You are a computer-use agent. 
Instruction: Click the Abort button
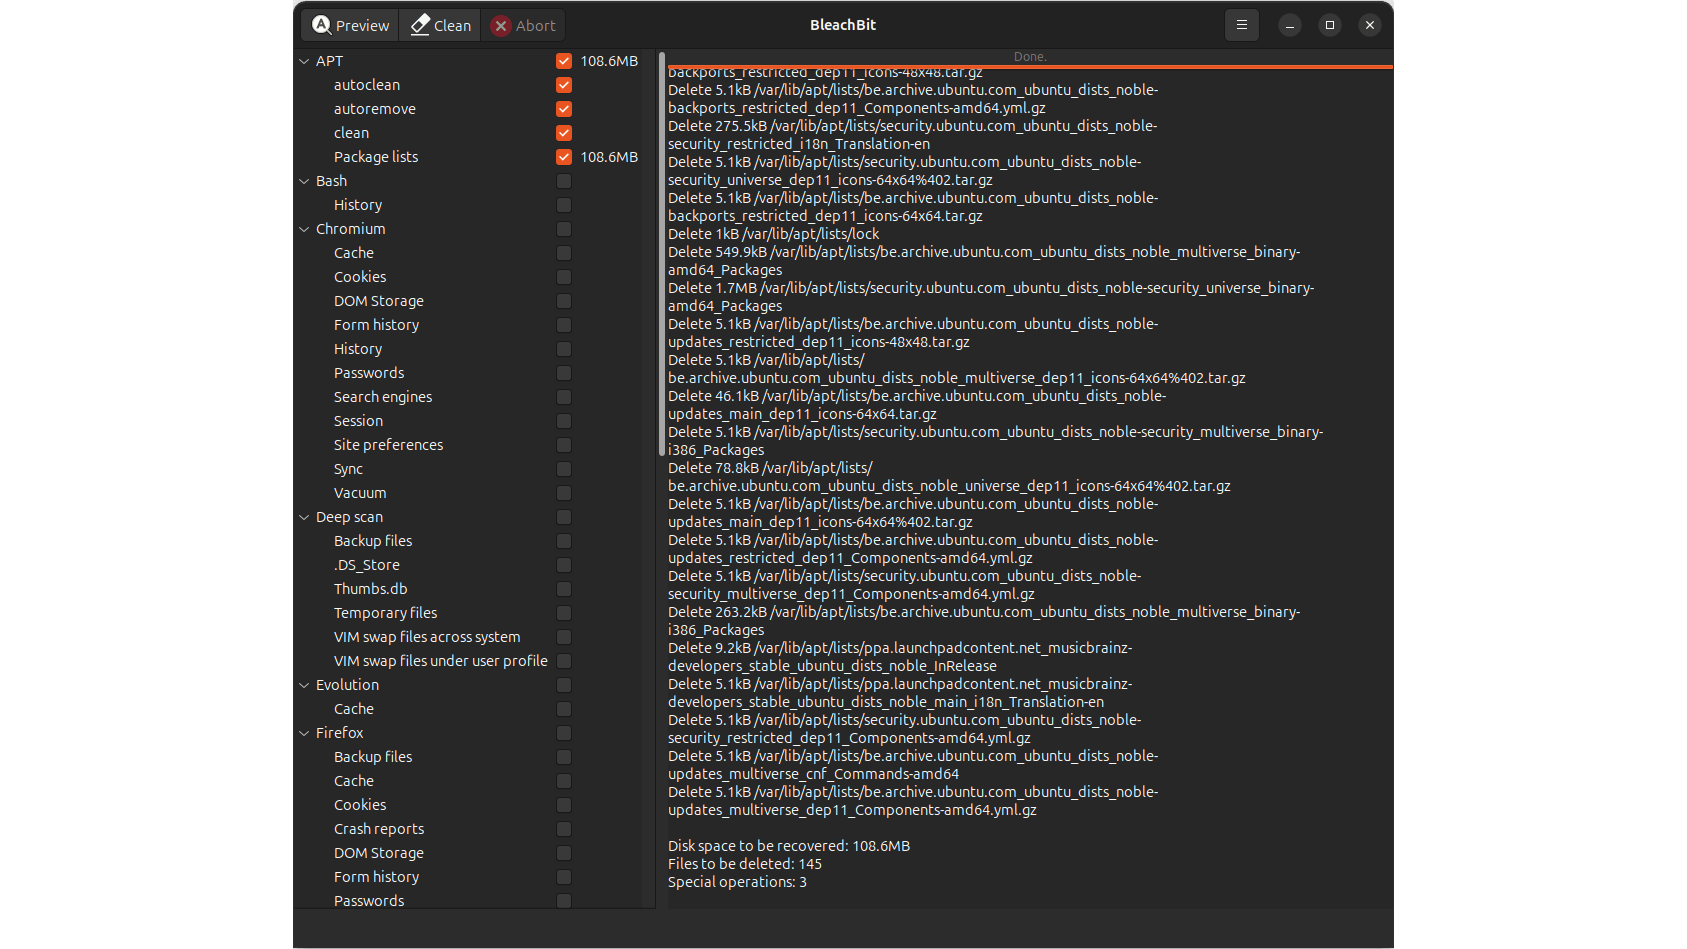tap(523, 25)
